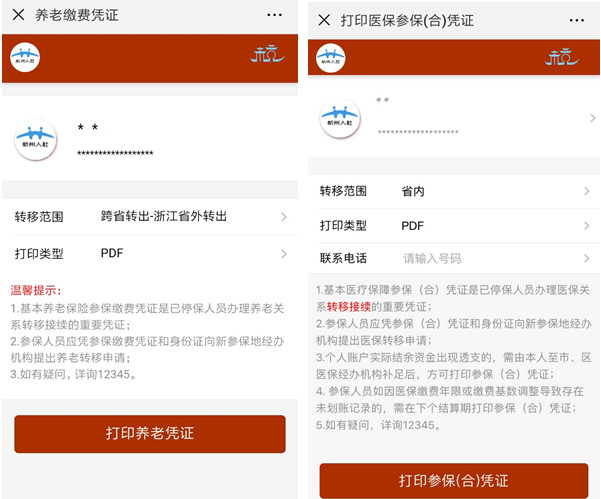Tap bridge emblem in 养老缴费凭证 header
The image size is (601, 499).
click(x=267, y=54)
